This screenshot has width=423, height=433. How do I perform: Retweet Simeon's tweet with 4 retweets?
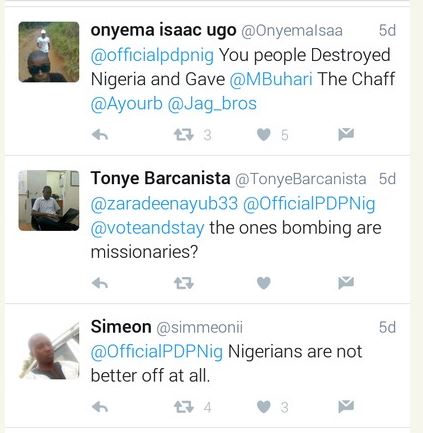tap(184, 407)
